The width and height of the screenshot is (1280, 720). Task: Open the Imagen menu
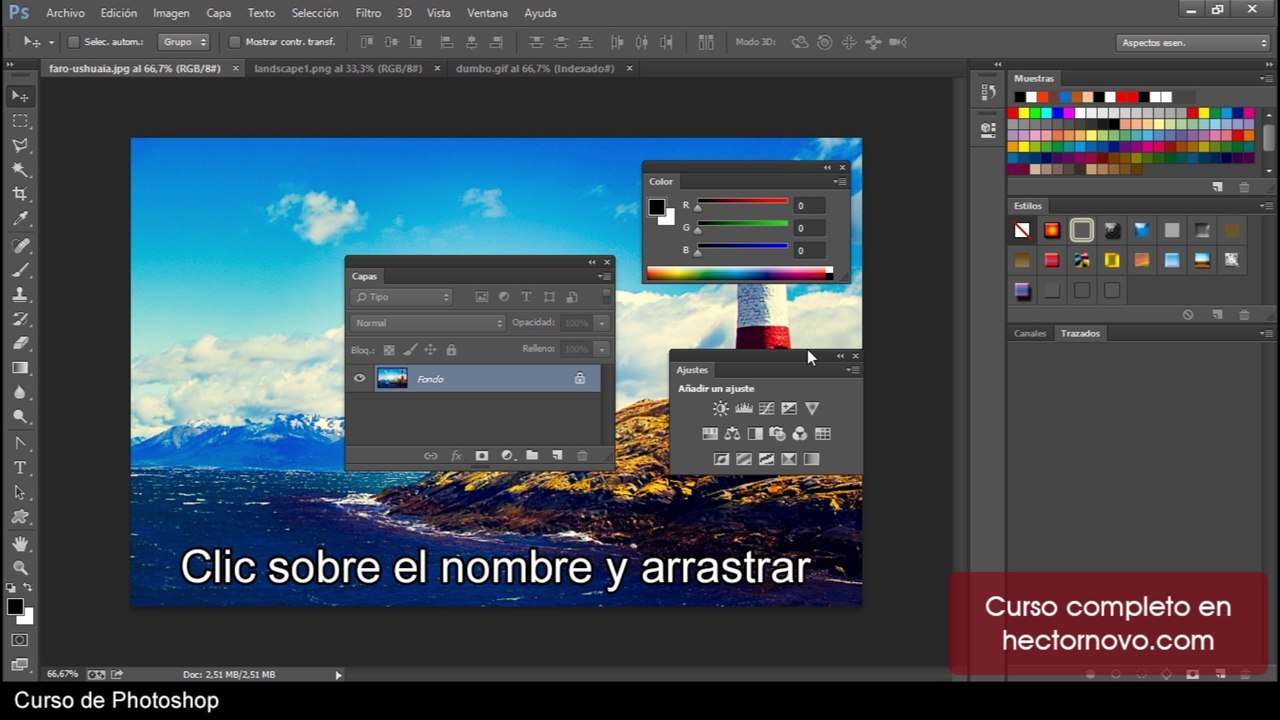pos(171,13)
